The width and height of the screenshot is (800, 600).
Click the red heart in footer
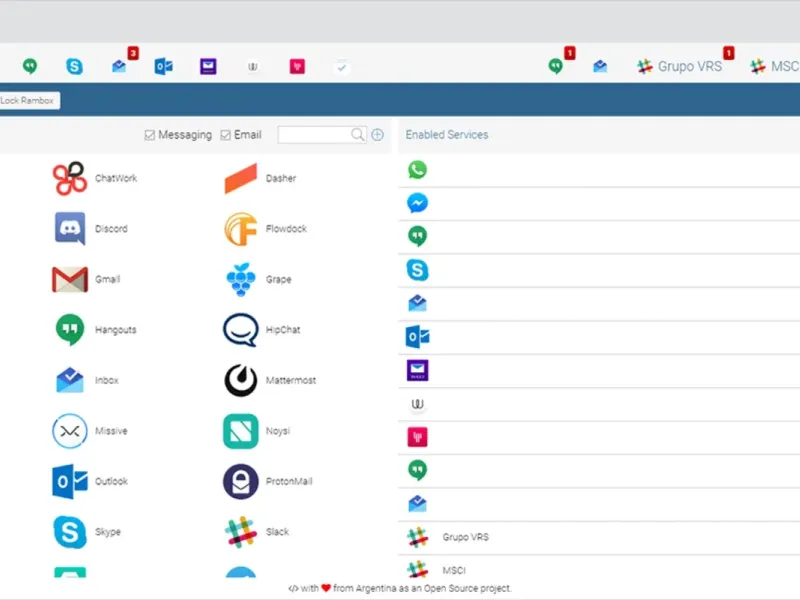[x=326, y=588]
